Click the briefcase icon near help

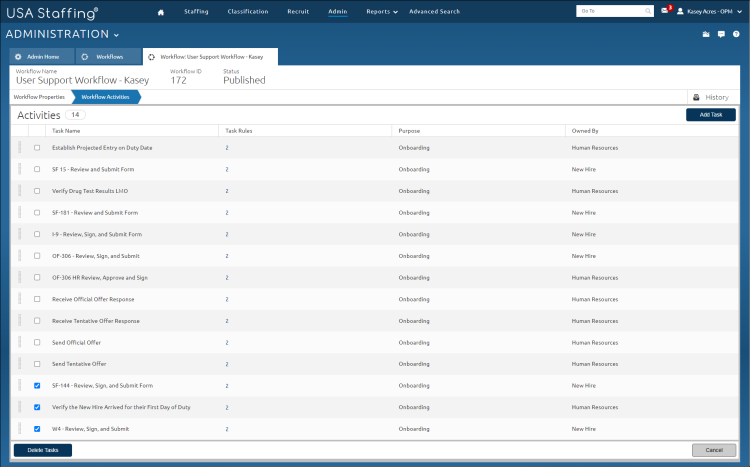coord(706,34)
